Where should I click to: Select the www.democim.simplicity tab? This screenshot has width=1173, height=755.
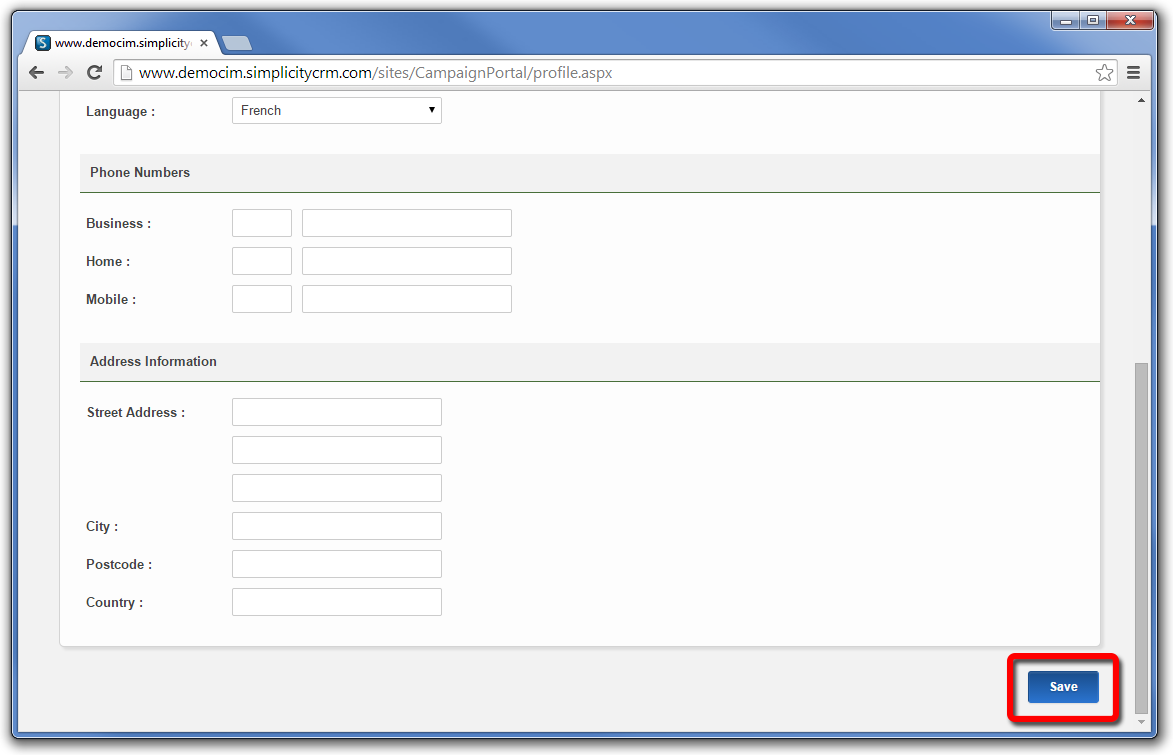120,43
